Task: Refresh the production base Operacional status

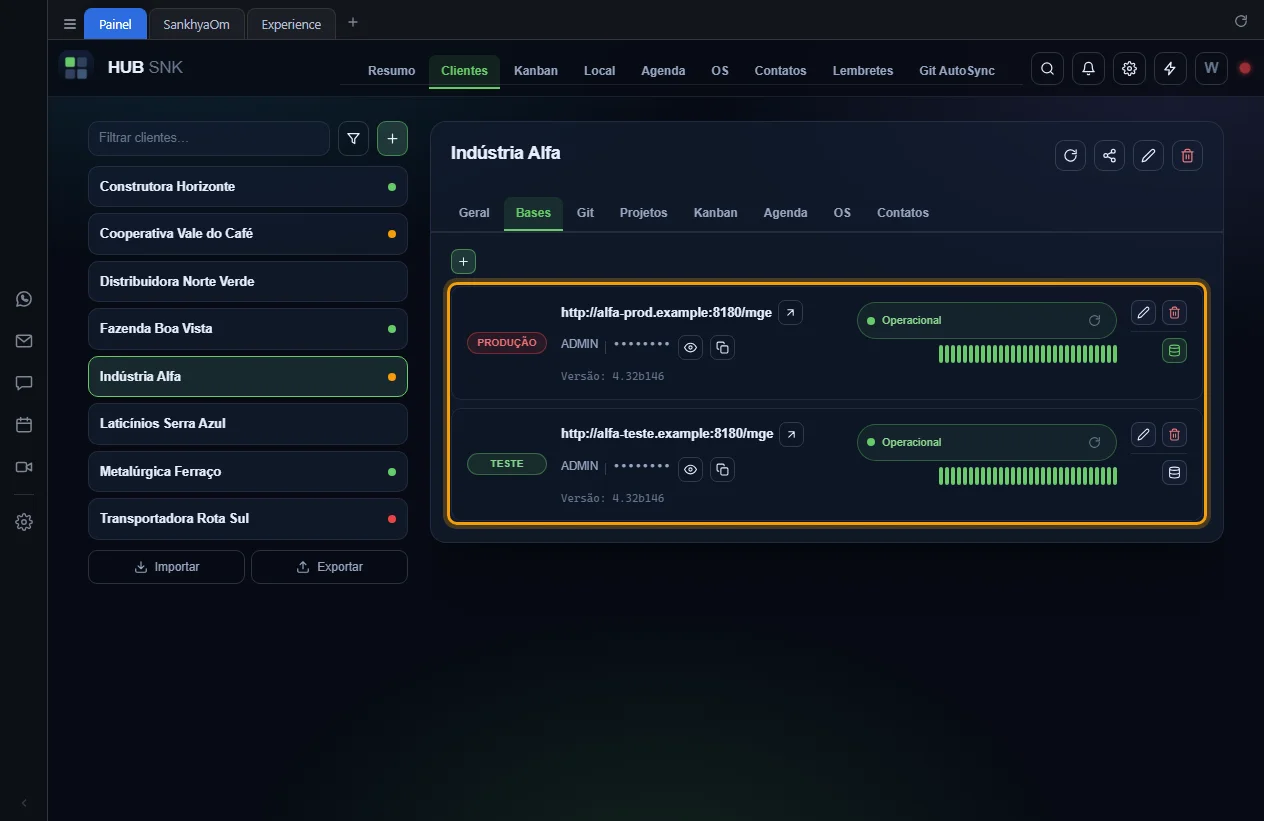Action: pyautogui.click(x=1094, y=321)
